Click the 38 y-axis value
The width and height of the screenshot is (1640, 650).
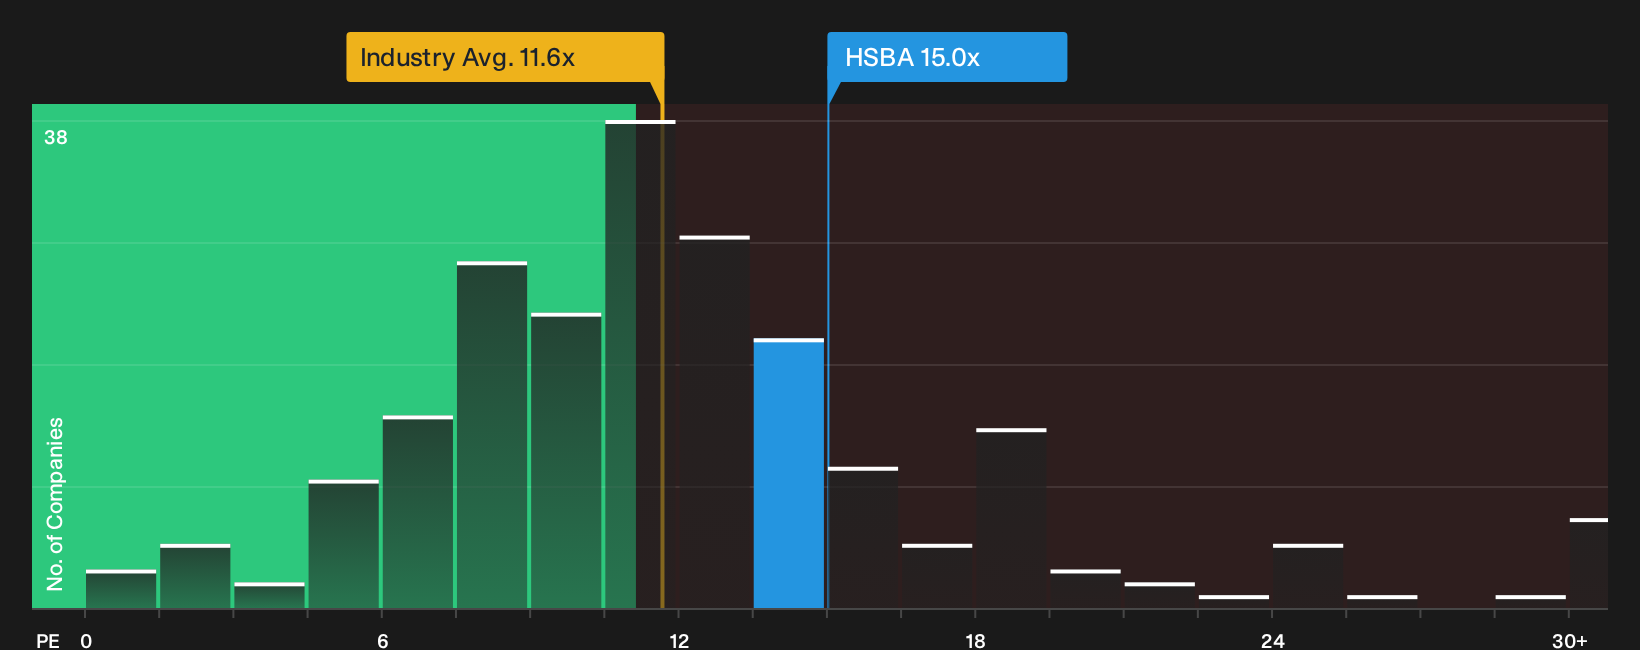[x=56, y=138]
